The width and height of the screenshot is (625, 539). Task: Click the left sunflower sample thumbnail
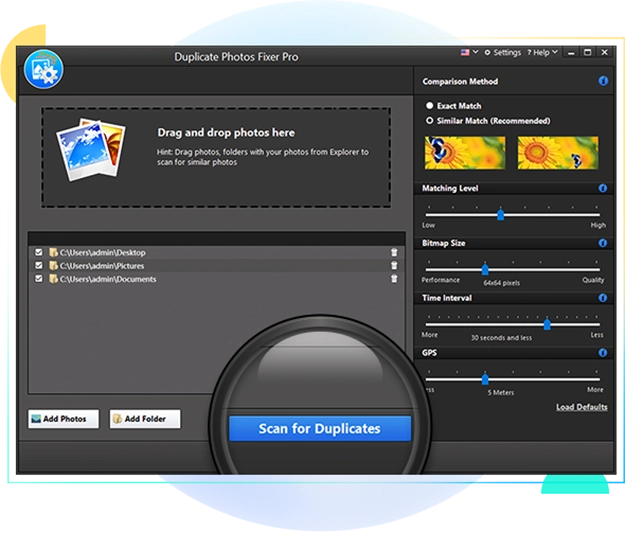(465, 153)
